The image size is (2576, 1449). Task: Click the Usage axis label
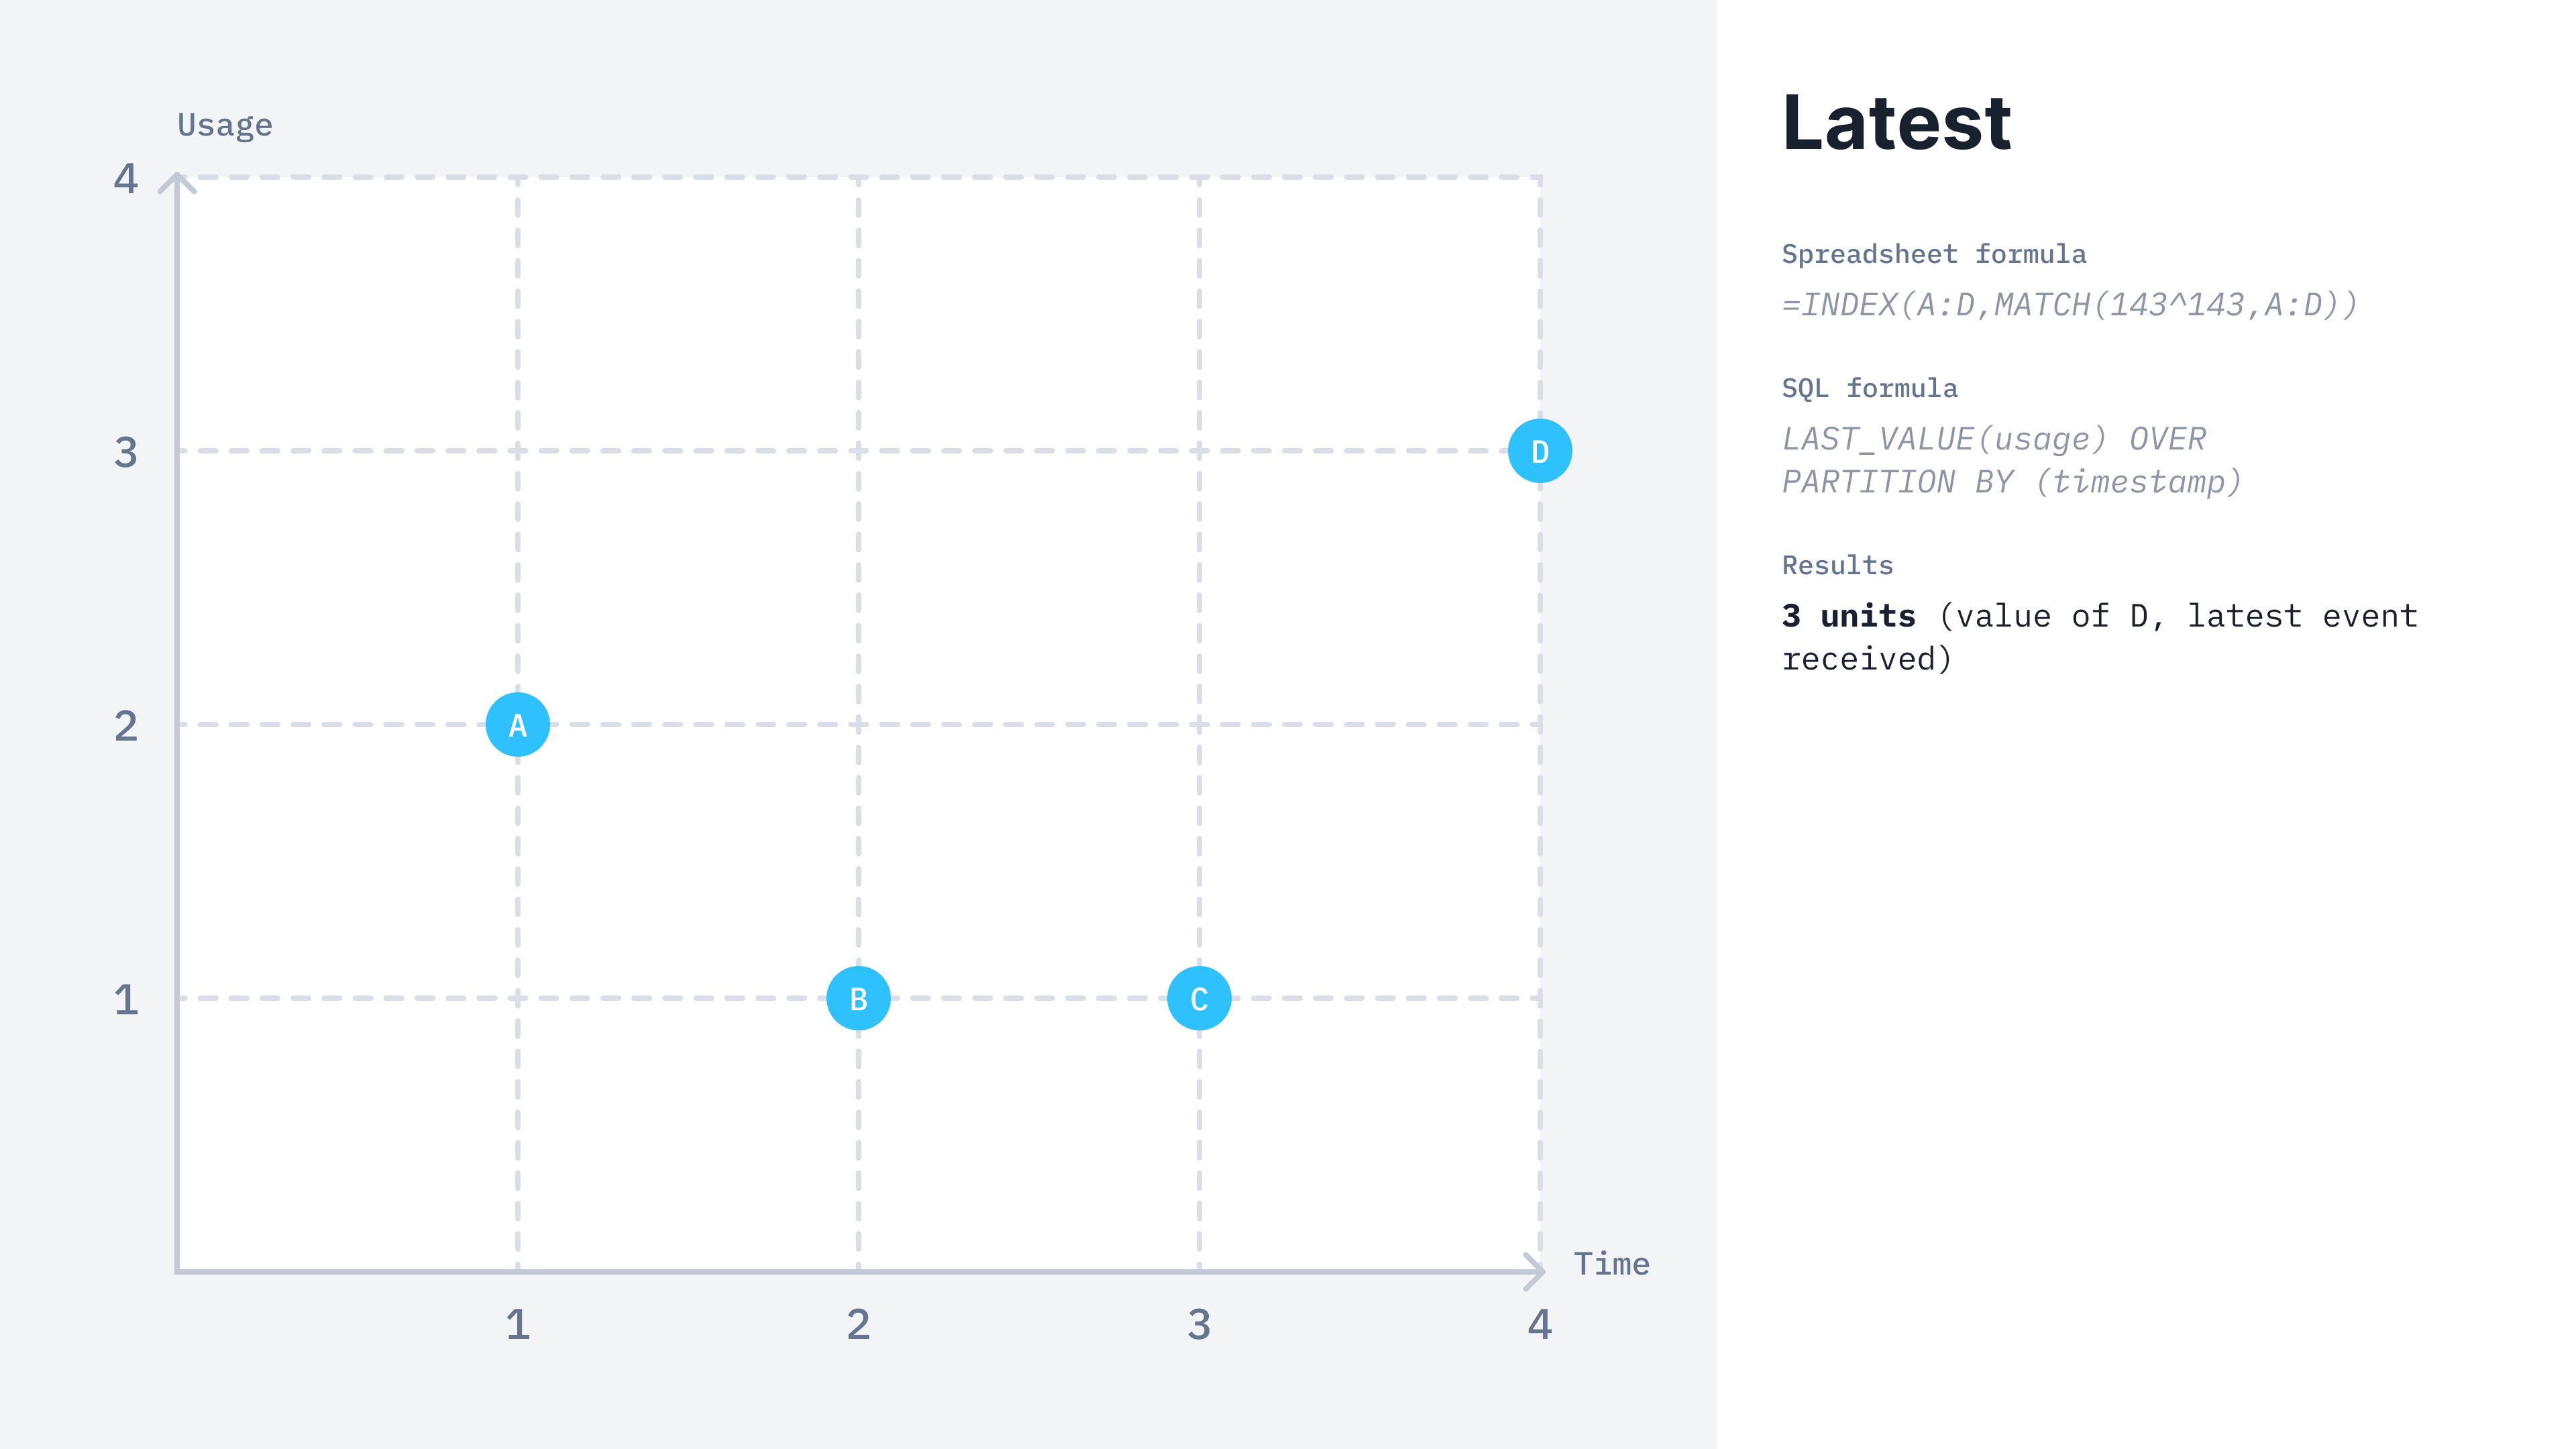[x=225, y=125]
